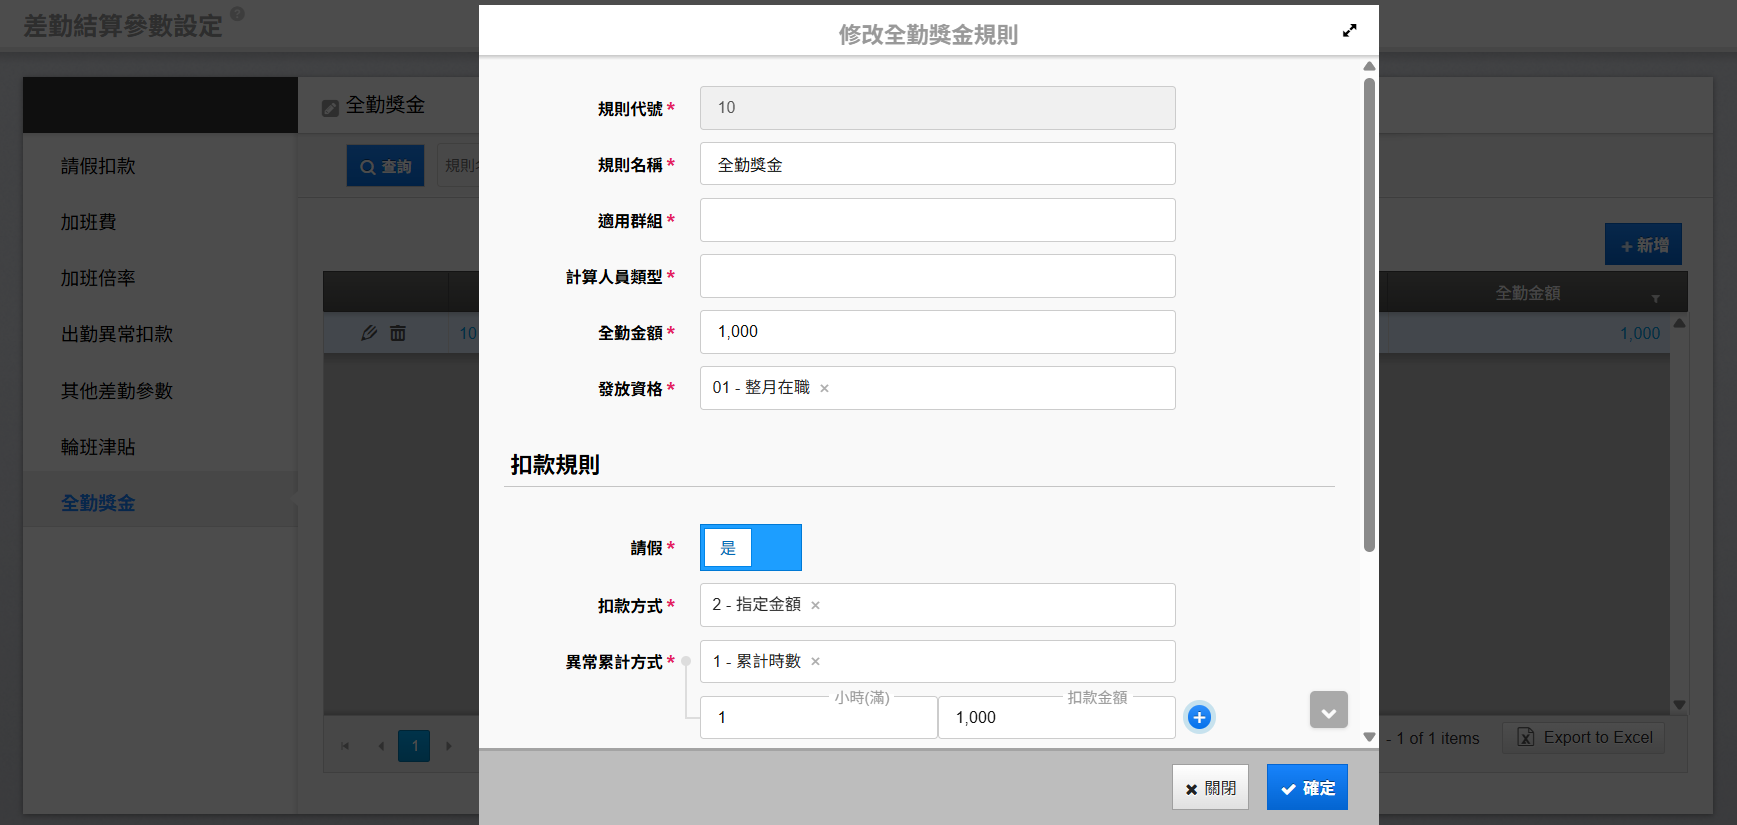
Task: Remove the 01 - 整月在職 selection
Action: 824,389
